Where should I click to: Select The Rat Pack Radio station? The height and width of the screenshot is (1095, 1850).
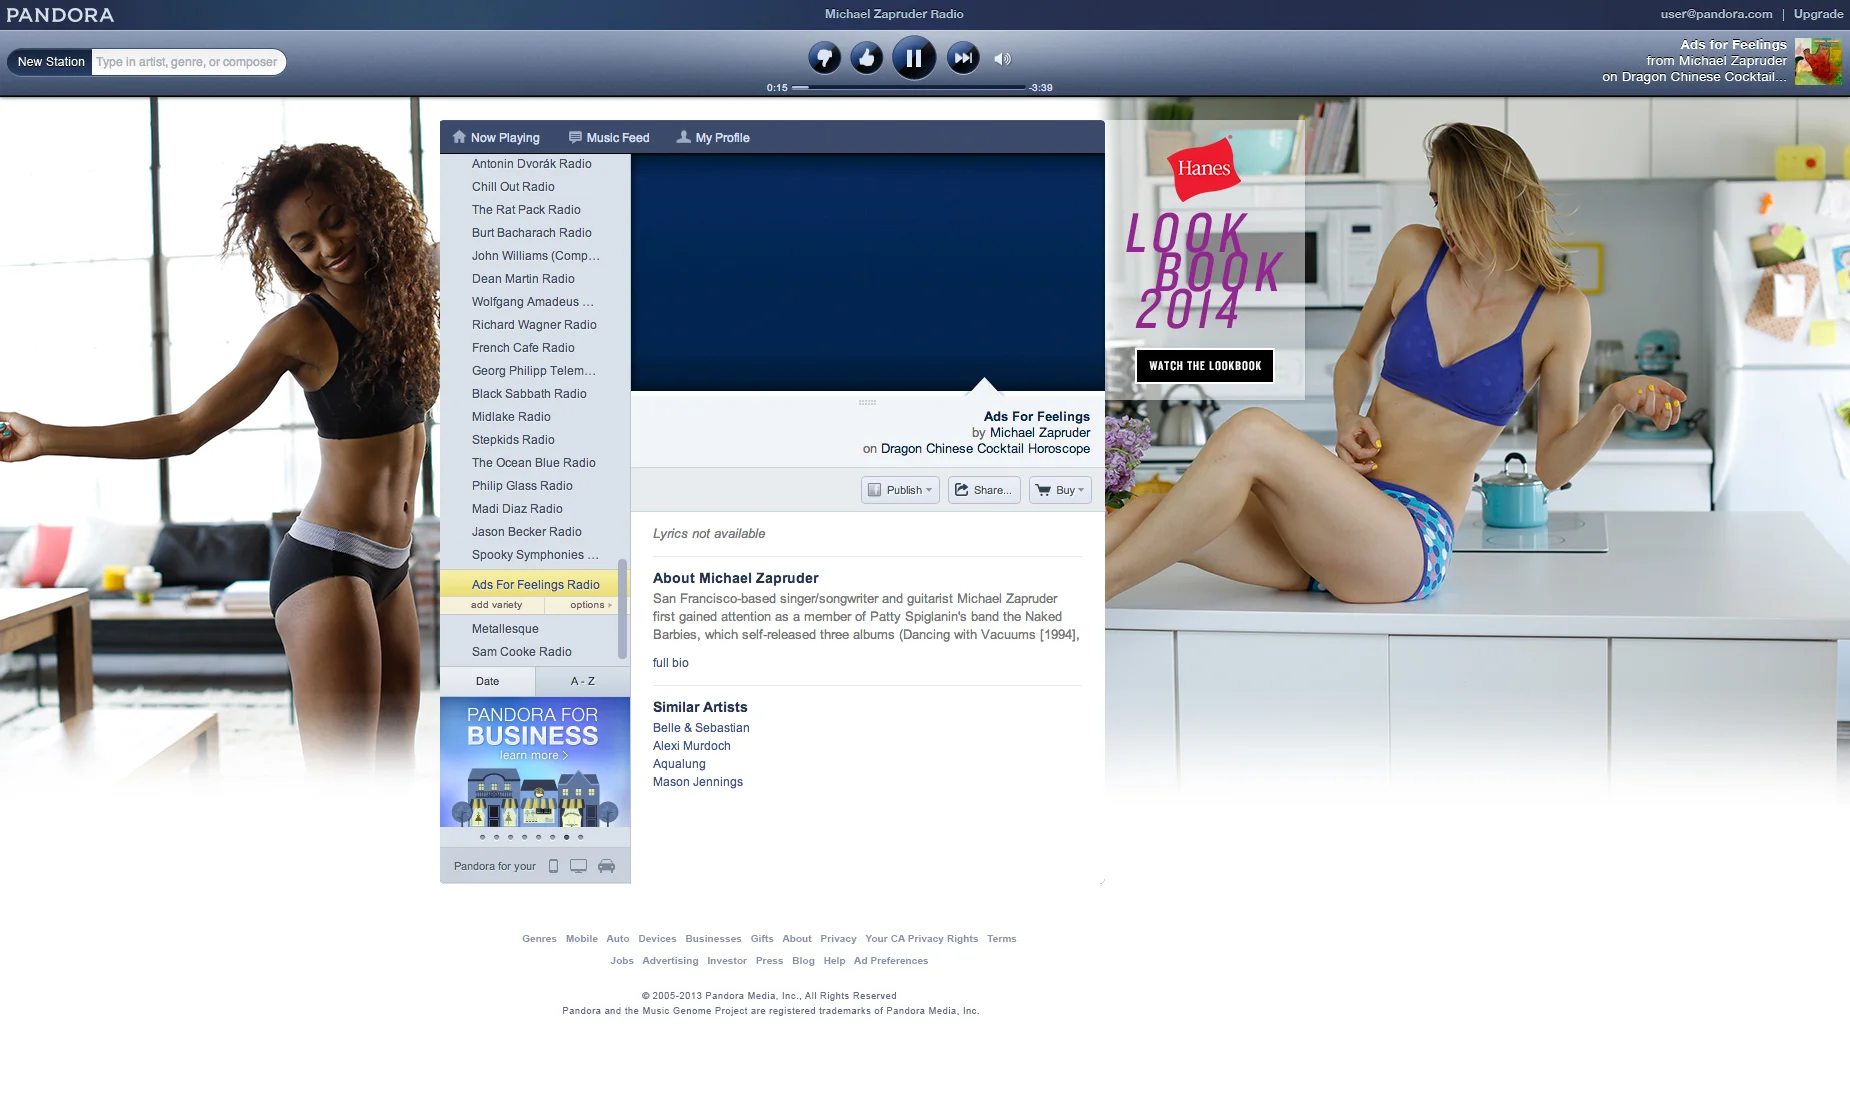pos(526,210)
